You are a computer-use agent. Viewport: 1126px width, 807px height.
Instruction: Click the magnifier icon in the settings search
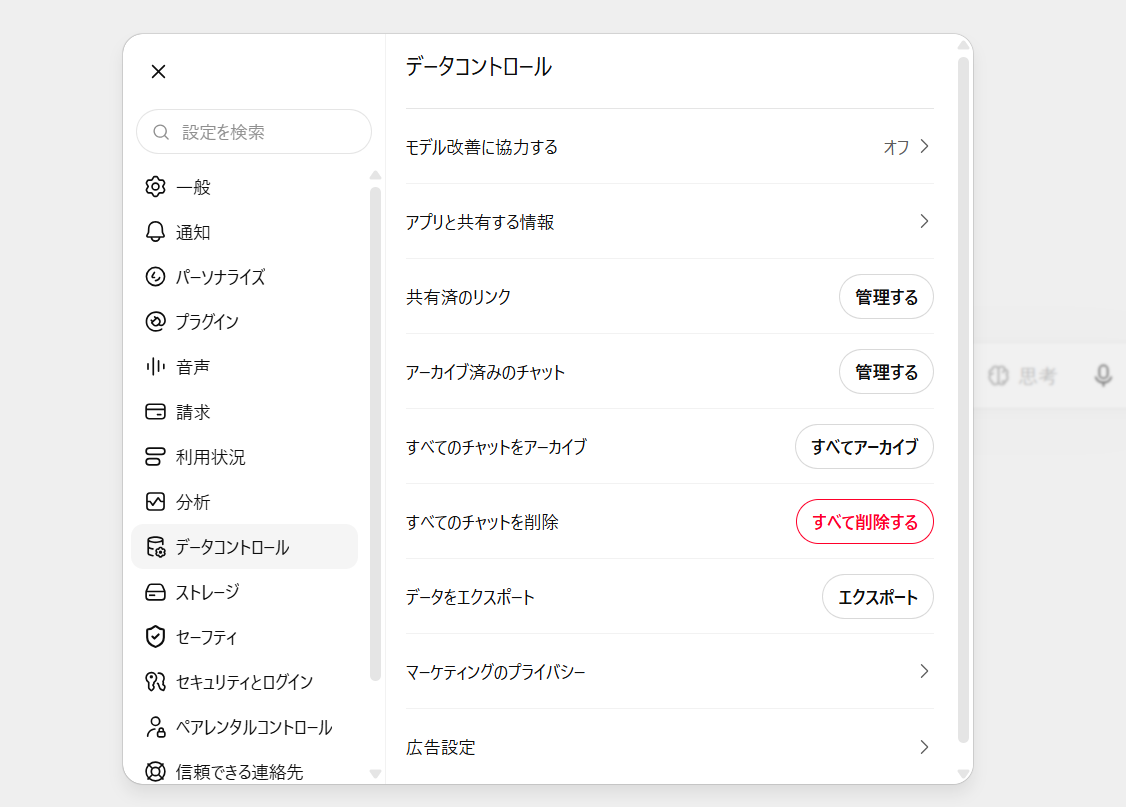[x=161, y=132]
